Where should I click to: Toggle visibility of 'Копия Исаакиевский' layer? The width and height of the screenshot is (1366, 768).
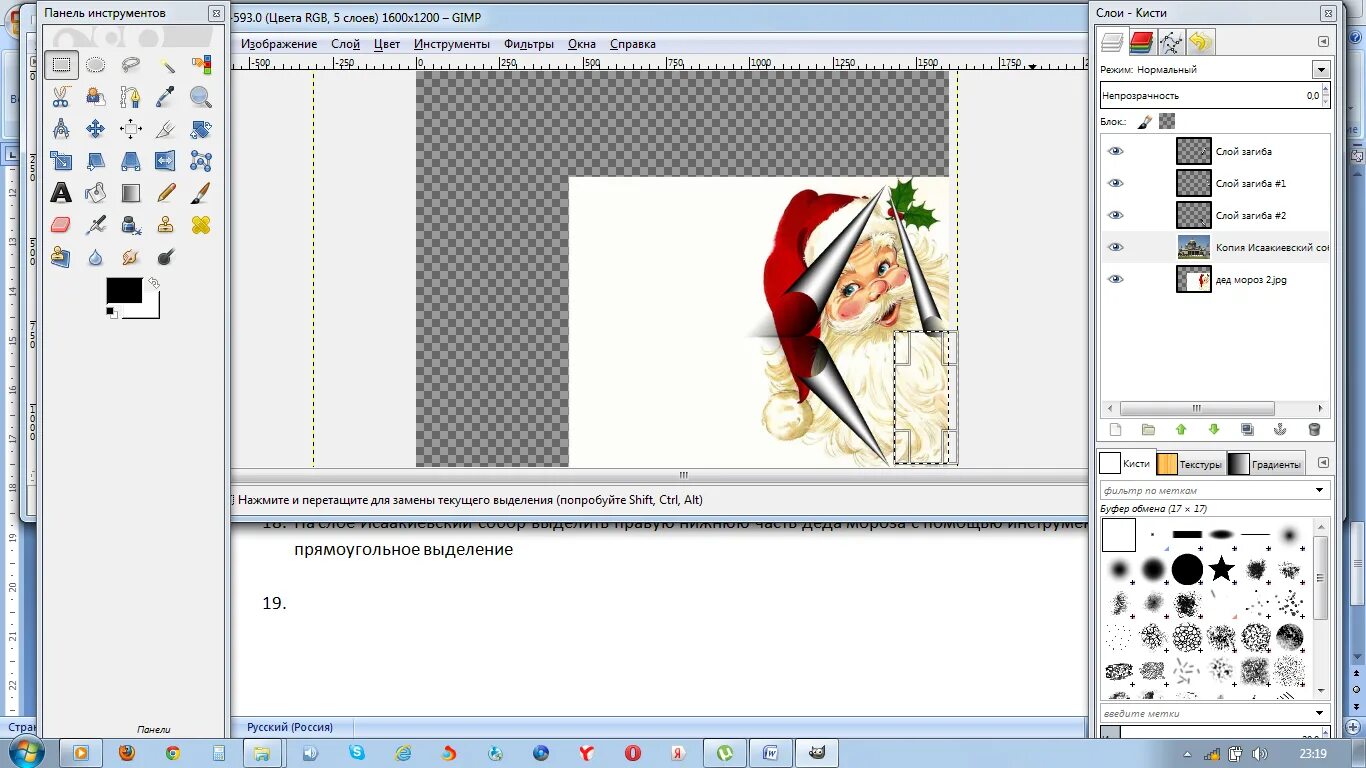[x=1116, y=247]
